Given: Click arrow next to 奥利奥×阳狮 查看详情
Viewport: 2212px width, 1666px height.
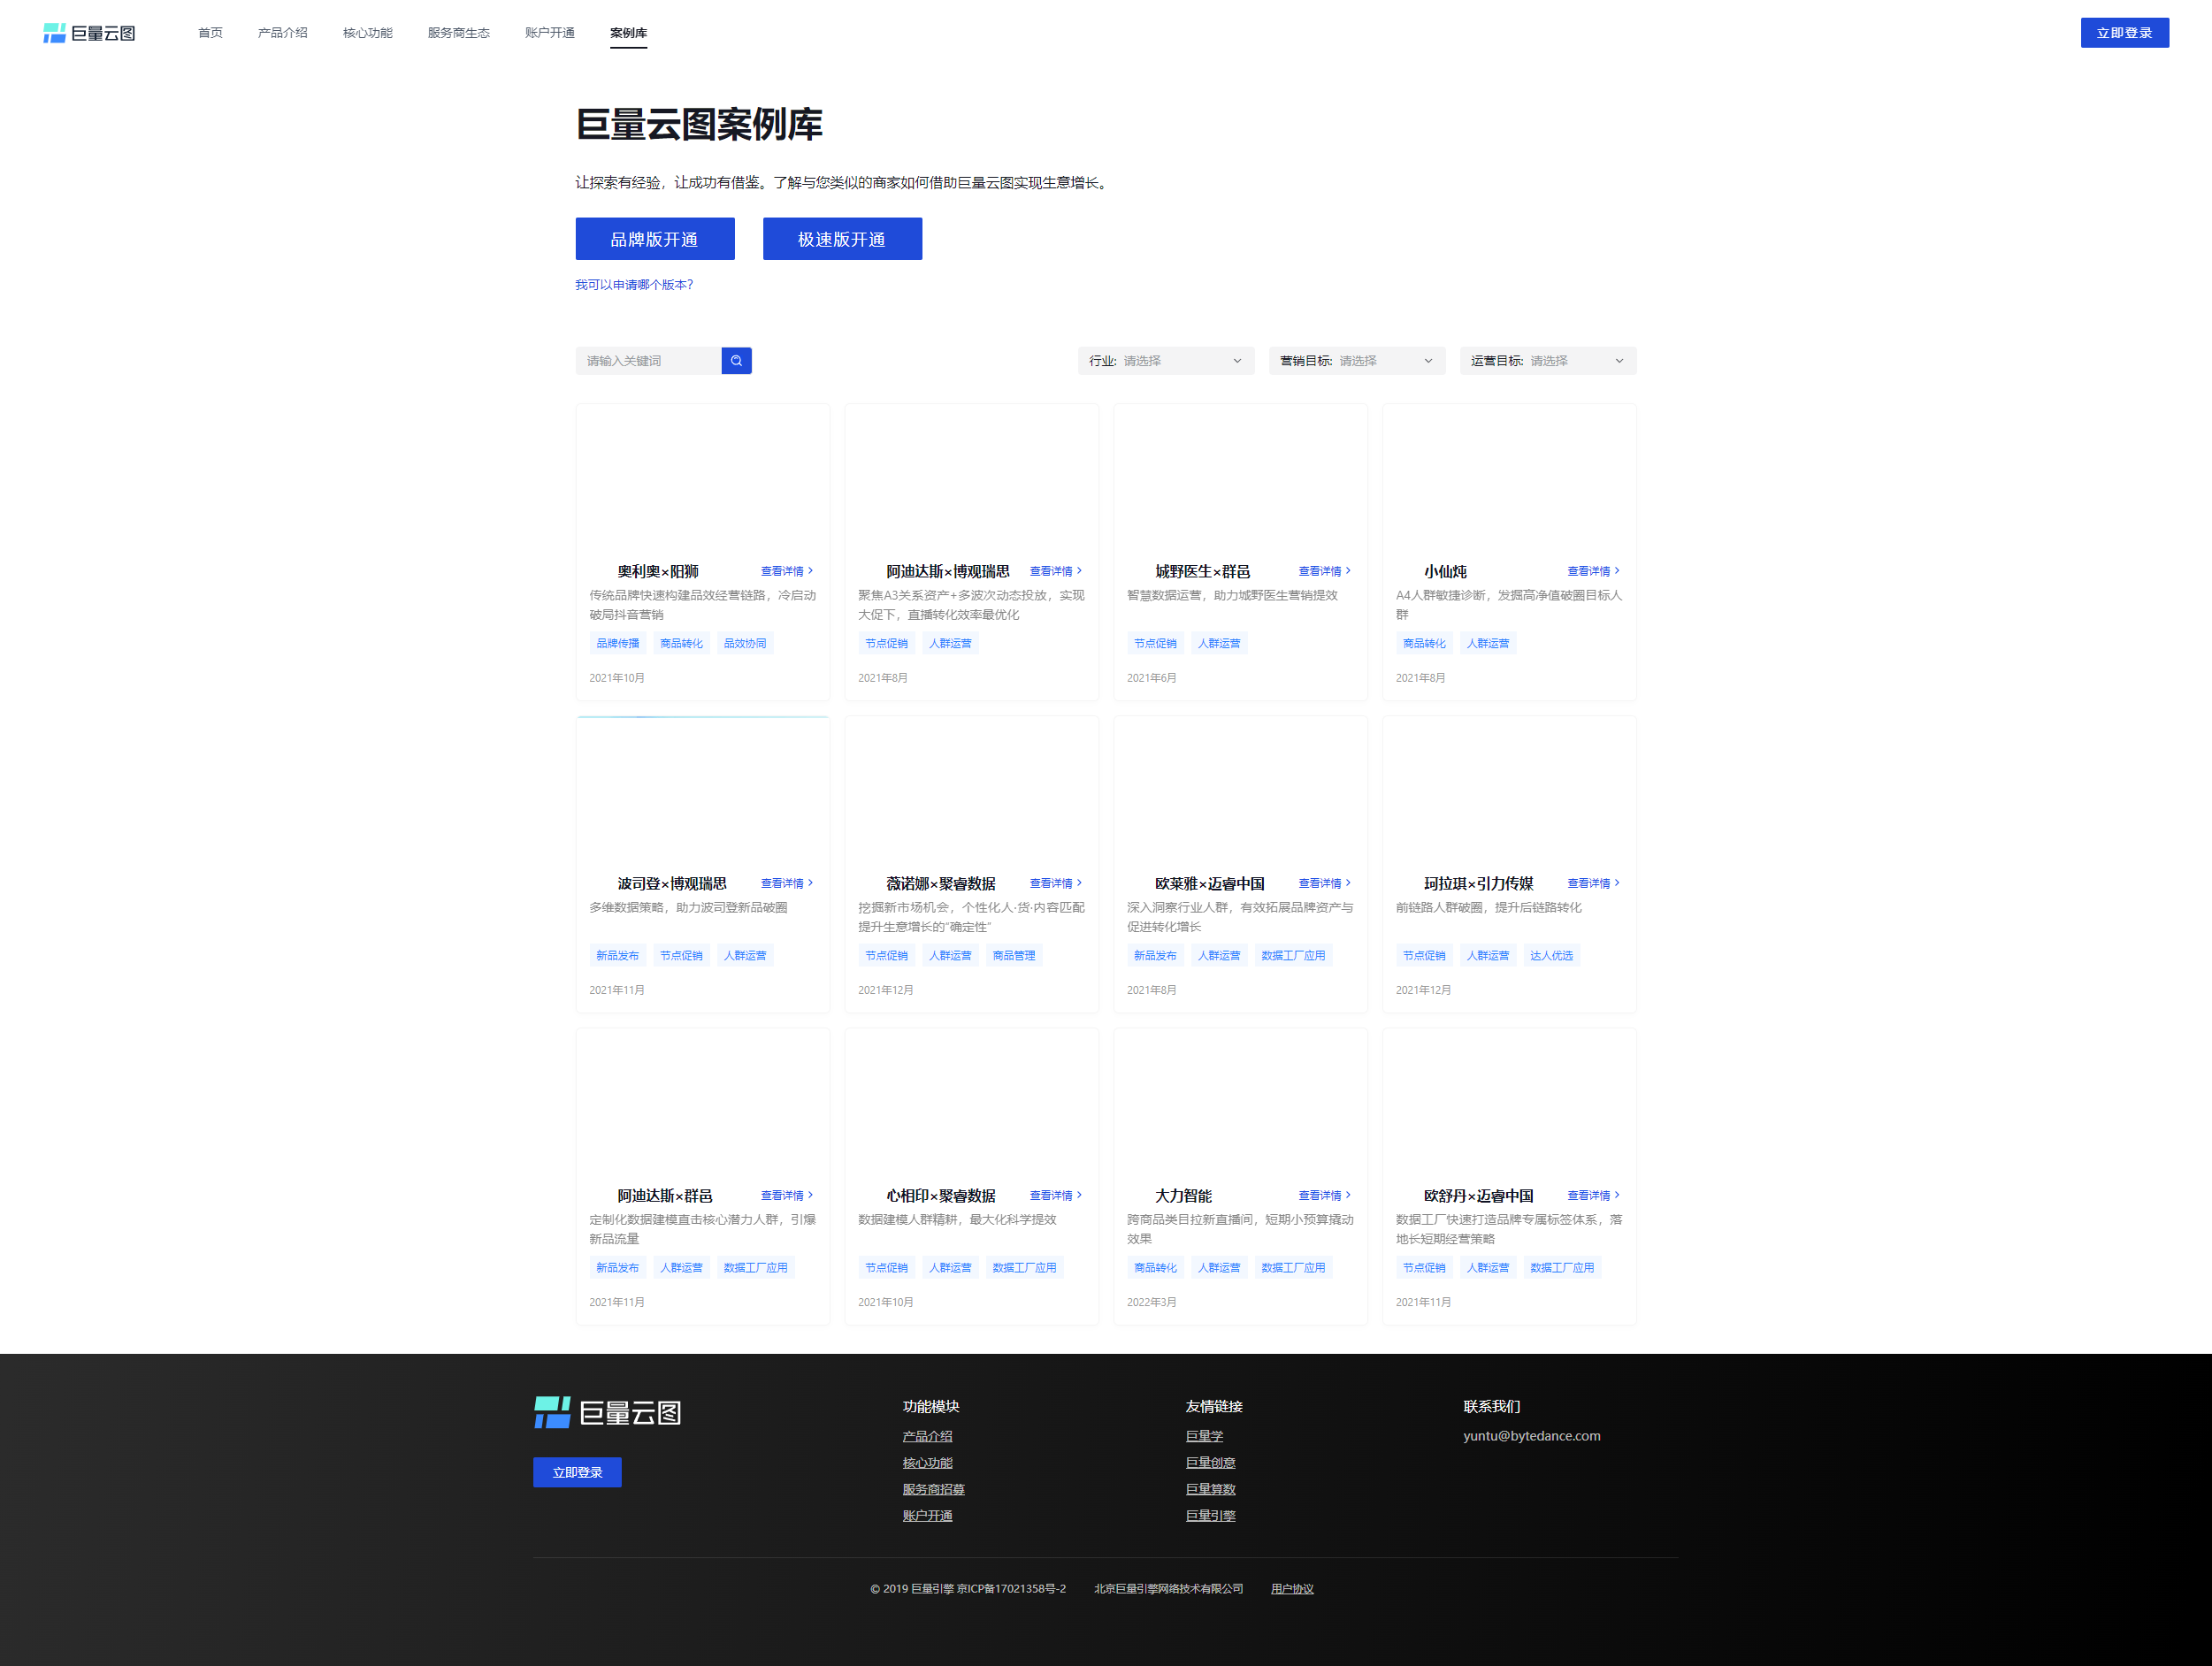Looking at the screenshot, I should pyautogui.click(x=811, y=571).
